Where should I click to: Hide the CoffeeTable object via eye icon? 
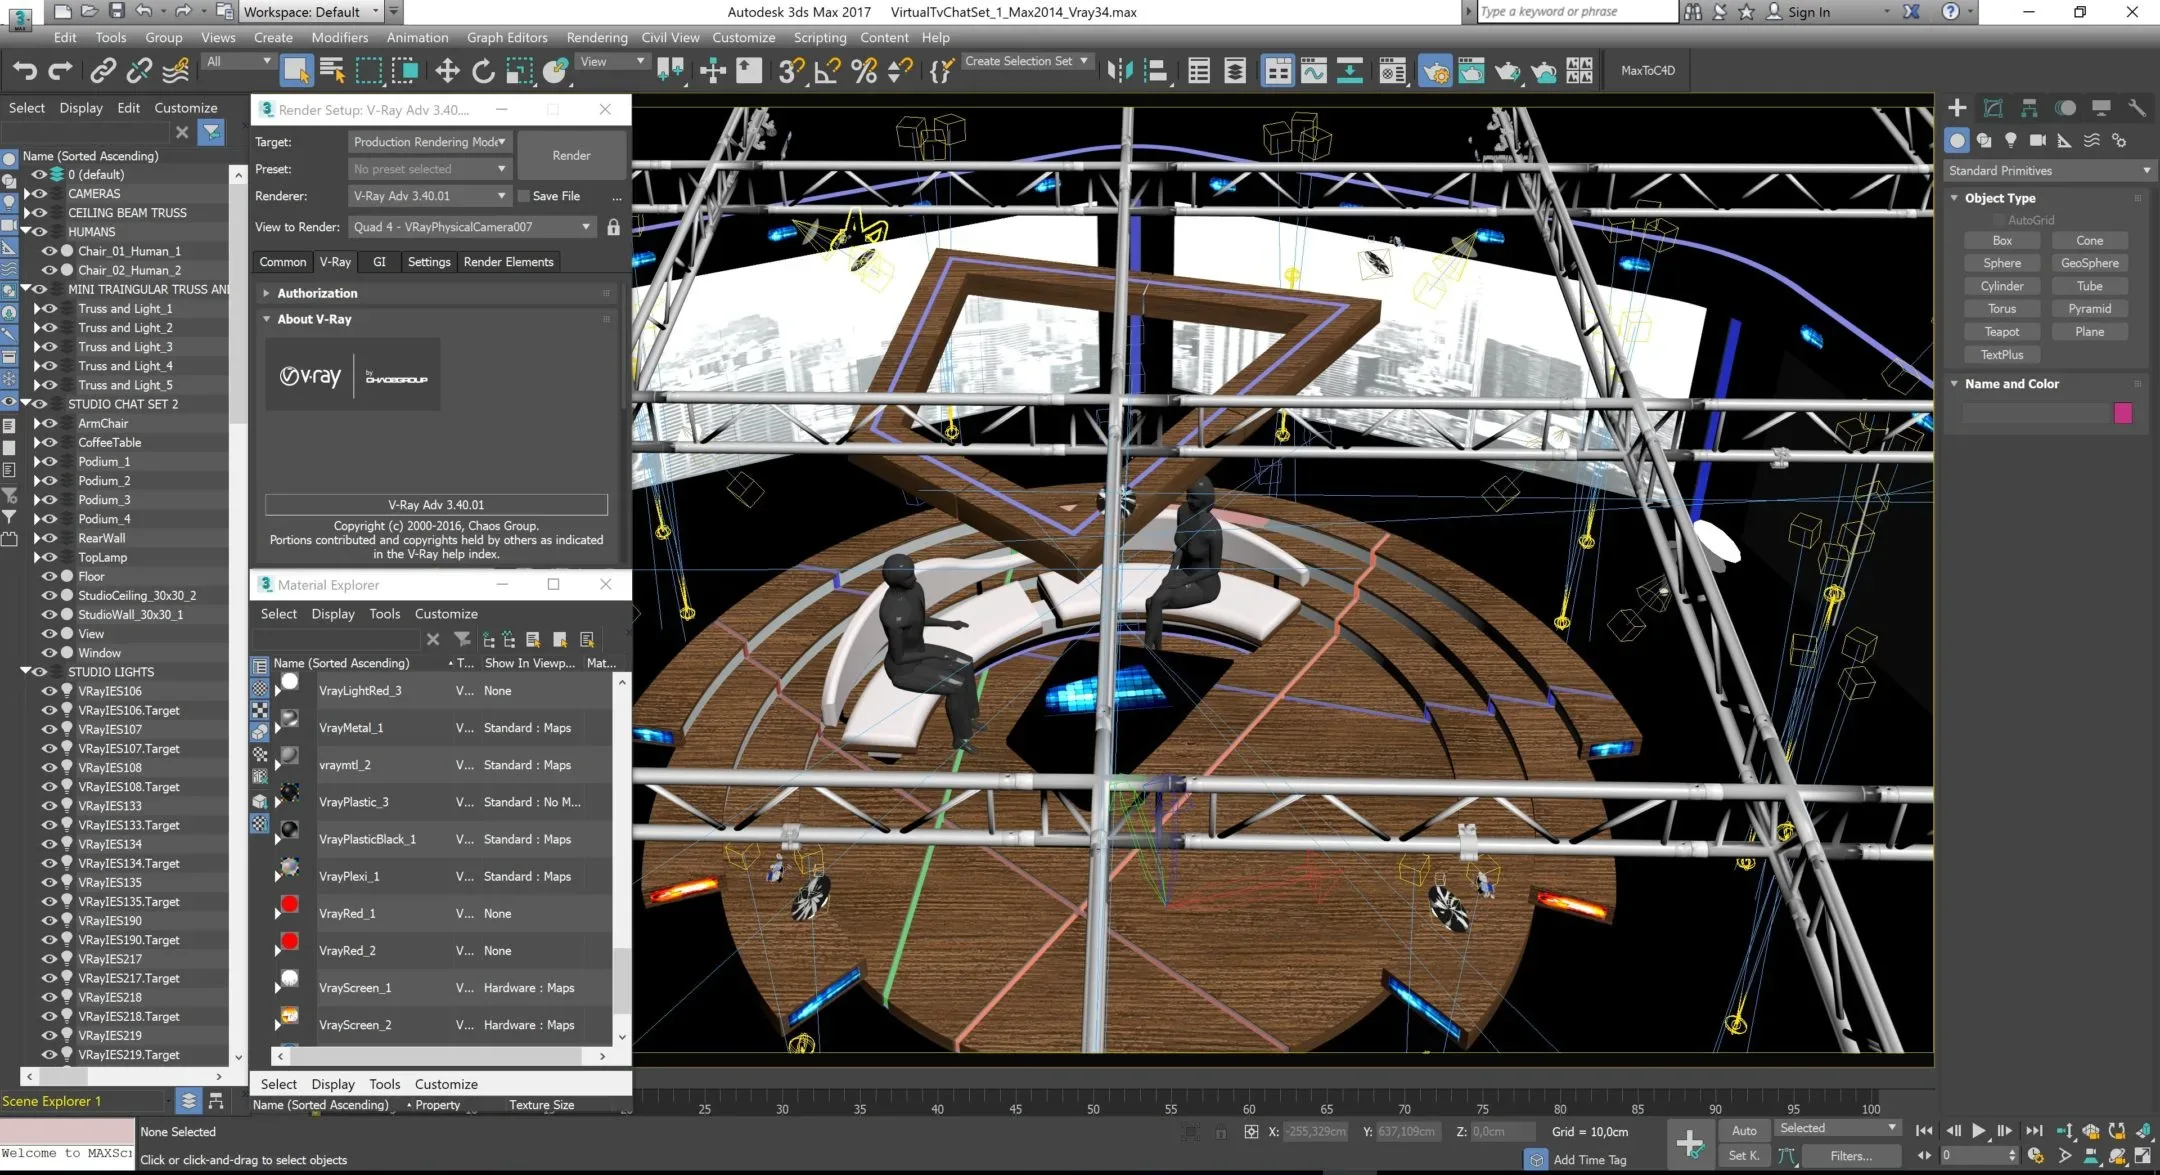[49, 442]
